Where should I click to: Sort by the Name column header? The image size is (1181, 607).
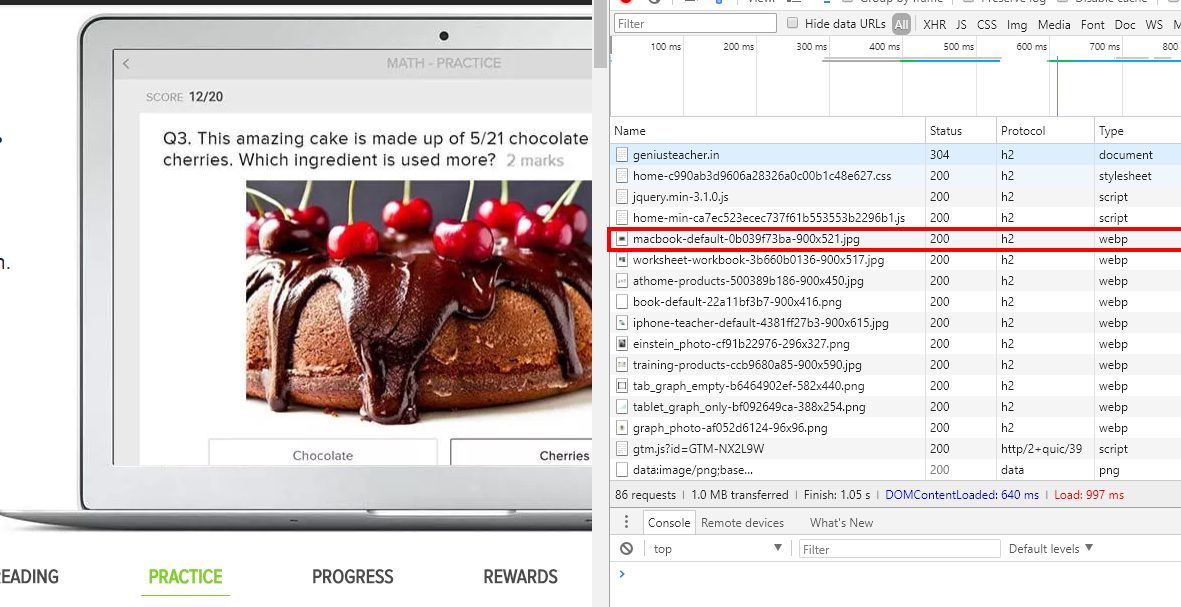(x=767, y=131)
